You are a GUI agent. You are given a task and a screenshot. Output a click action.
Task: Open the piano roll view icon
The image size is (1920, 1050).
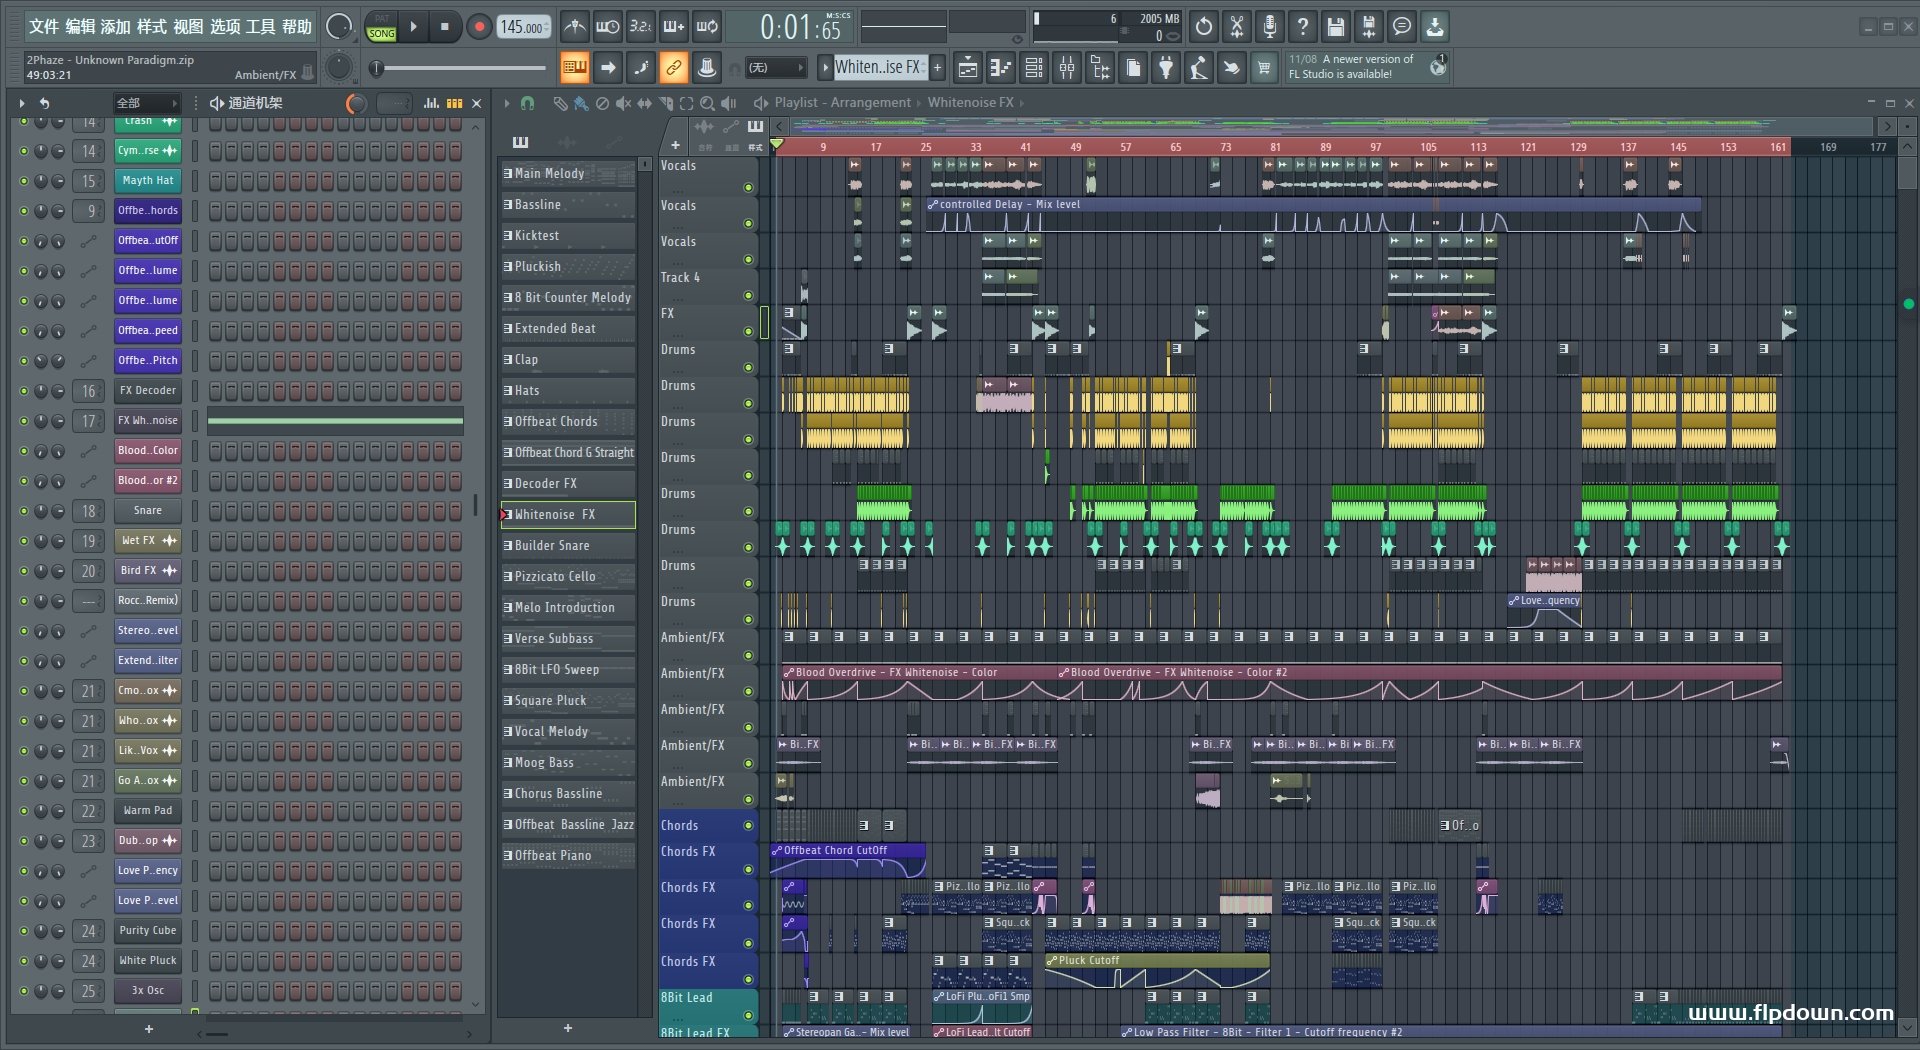pyautogui.click(x=1001, y=68)
